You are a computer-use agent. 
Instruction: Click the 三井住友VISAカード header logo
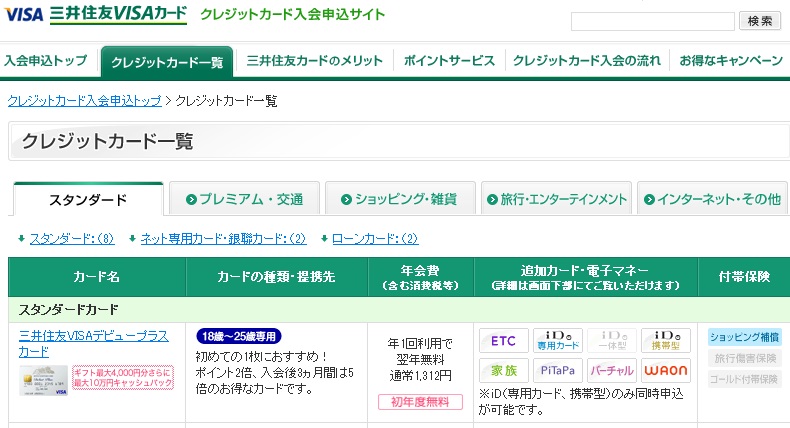point(118,14)
